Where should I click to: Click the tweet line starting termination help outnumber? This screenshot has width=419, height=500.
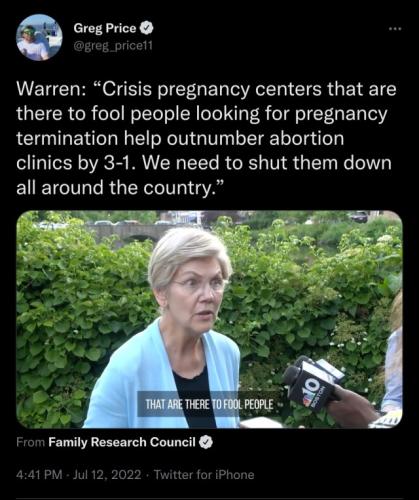pyautogui.click(x=180, y=138)
